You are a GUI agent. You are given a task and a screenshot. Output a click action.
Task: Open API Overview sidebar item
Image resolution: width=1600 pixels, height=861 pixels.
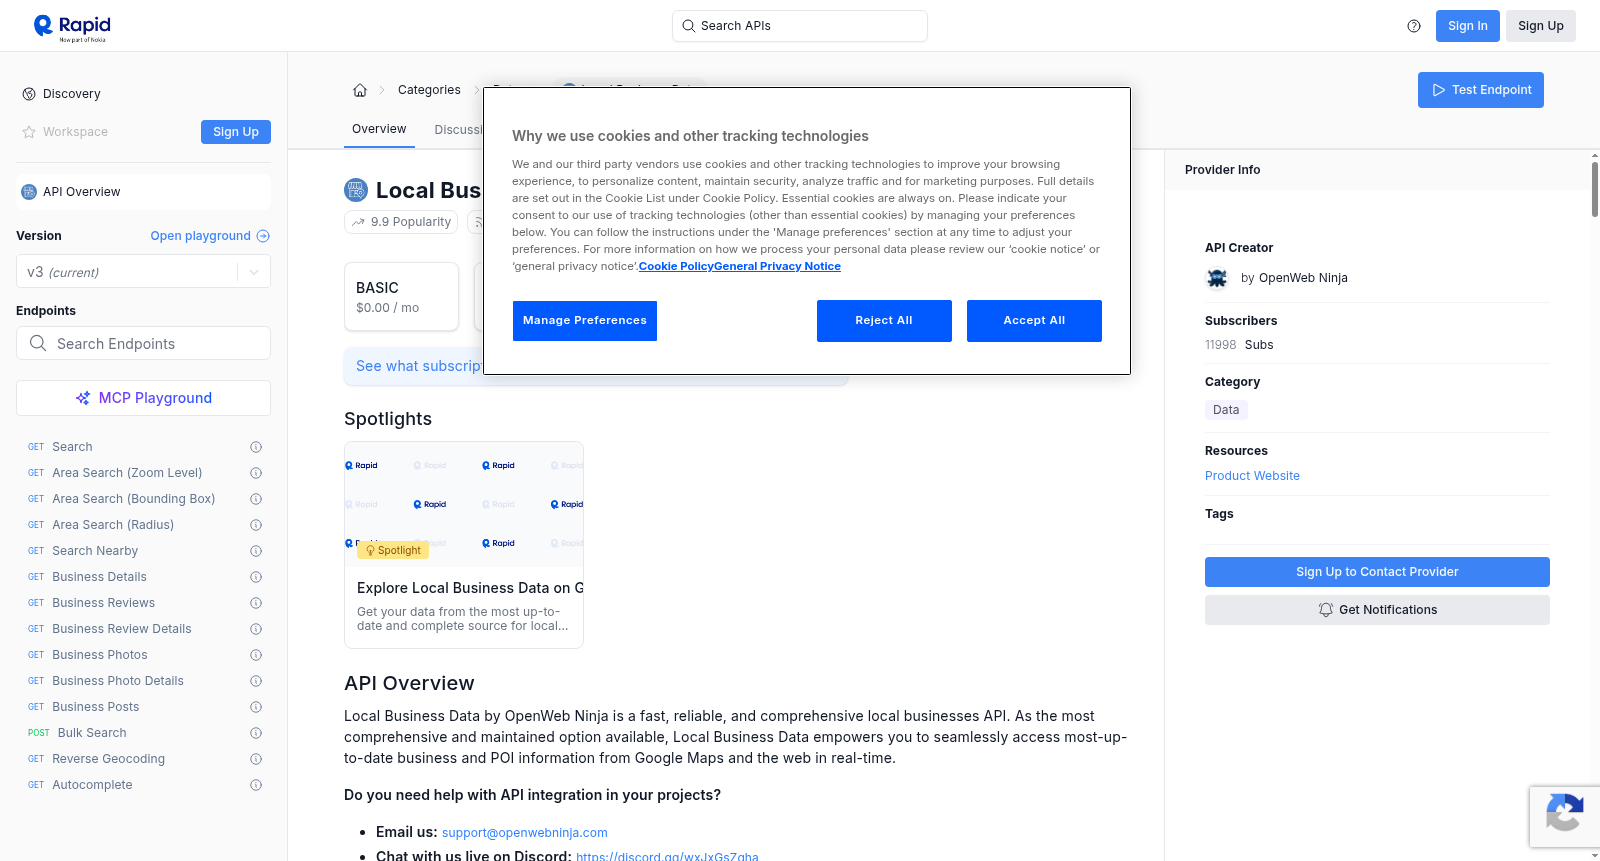[143, 192]
